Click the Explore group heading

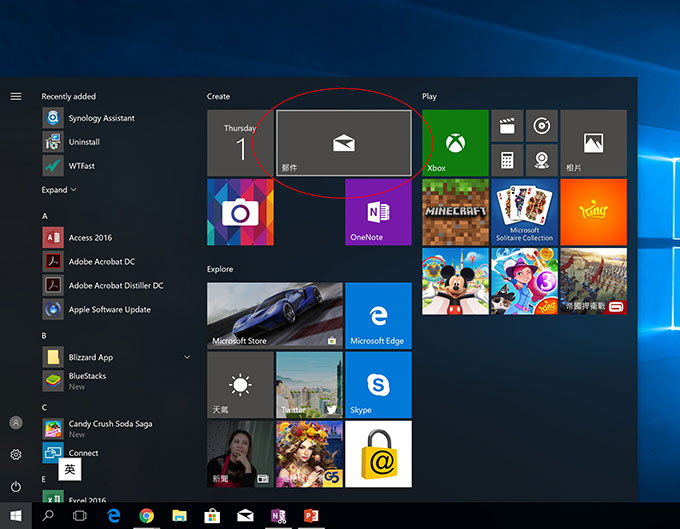220,269
